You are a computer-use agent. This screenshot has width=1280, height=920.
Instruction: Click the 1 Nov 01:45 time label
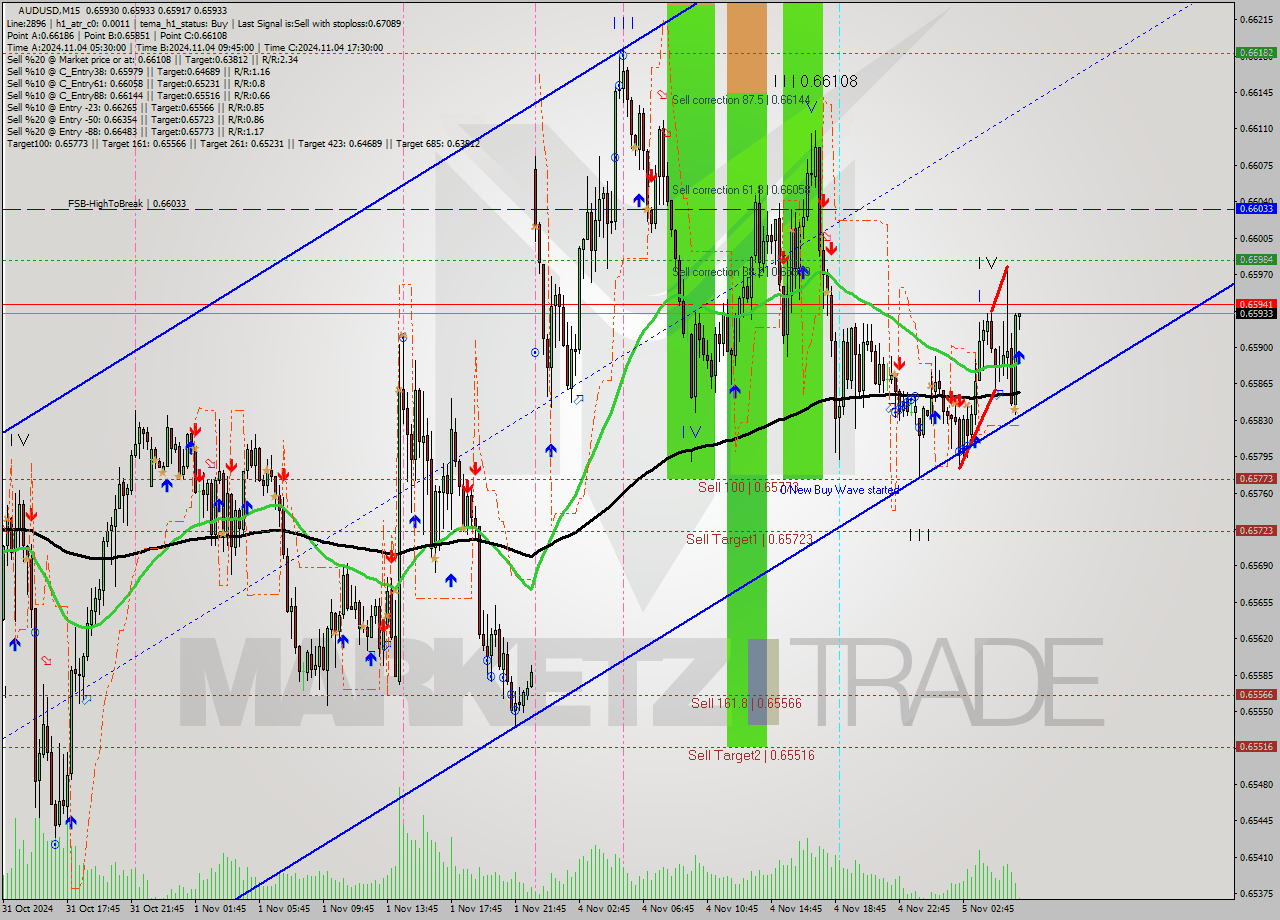click(x=221, y=909)
